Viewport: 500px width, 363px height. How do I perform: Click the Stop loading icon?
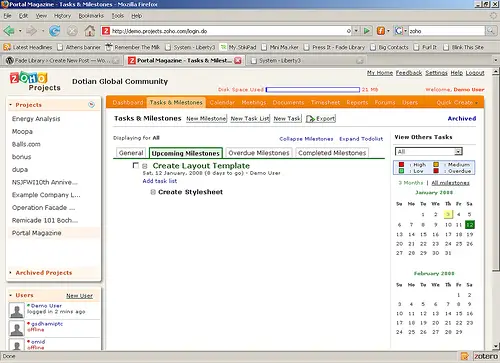click(72, 31)
